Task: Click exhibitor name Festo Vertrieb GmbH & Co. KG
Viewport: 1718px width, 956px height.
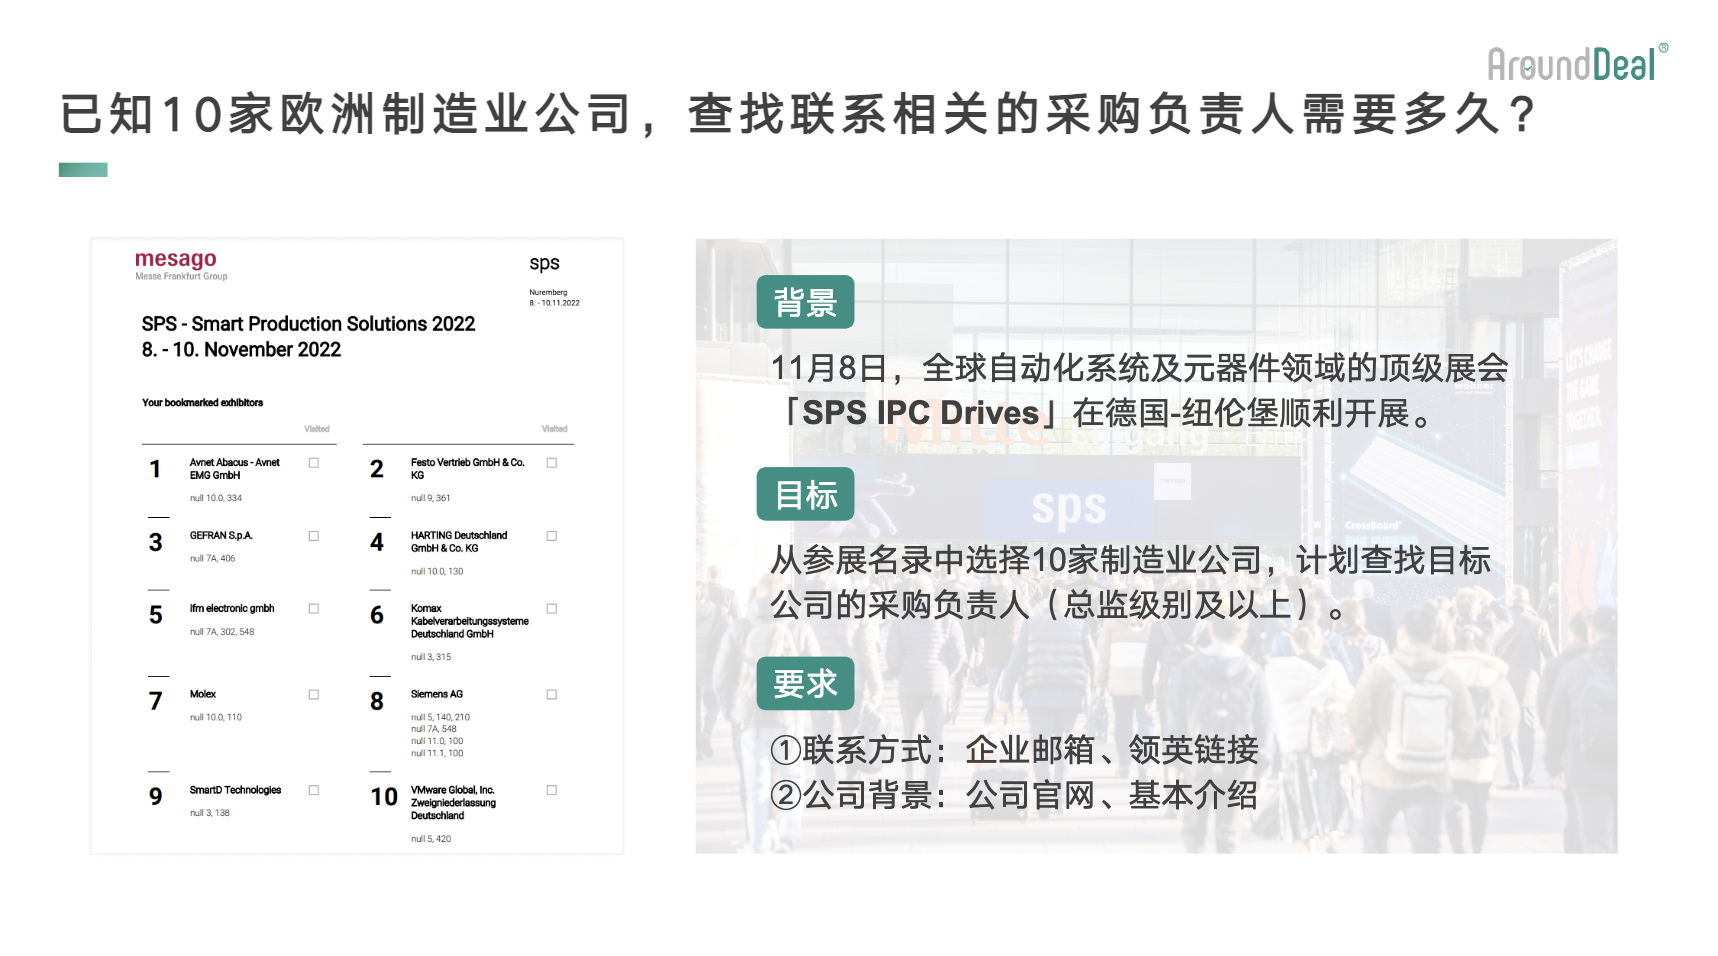Action: [x=467, y=469]
